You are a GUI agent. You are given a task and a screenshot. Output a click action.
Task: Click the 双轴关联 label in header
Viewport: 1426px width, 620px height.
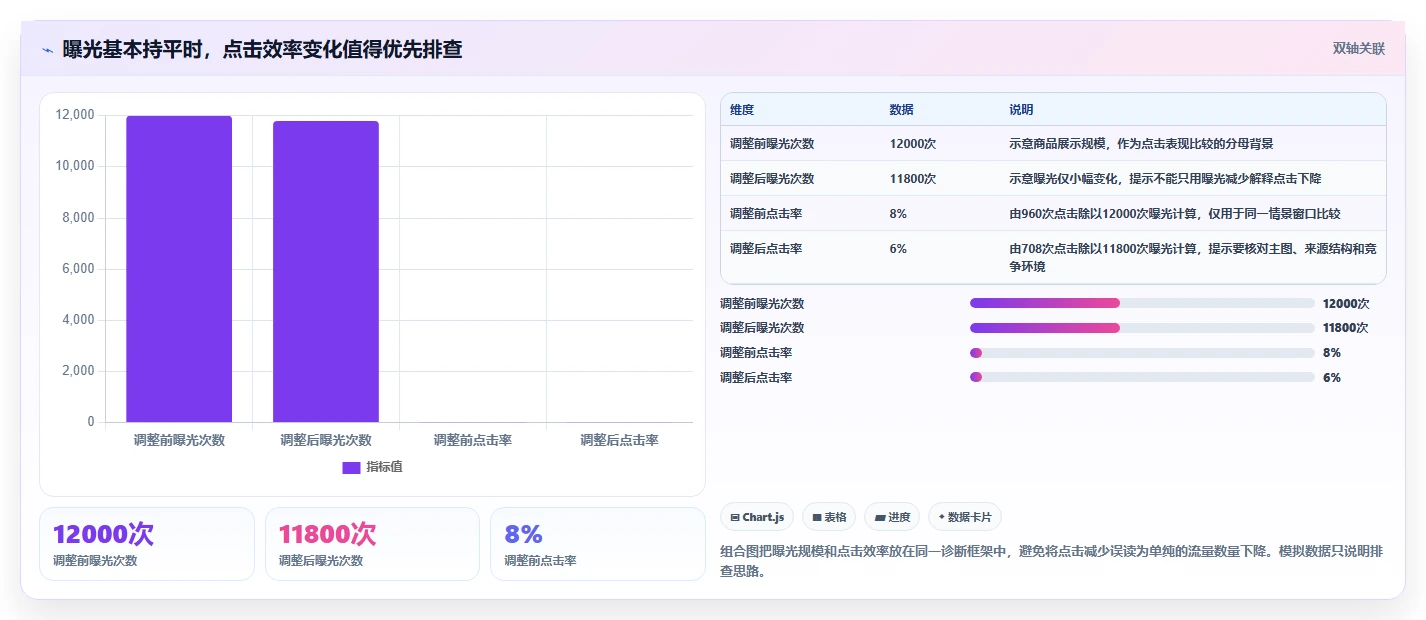pyautogui.click(x=1359, y=49)
